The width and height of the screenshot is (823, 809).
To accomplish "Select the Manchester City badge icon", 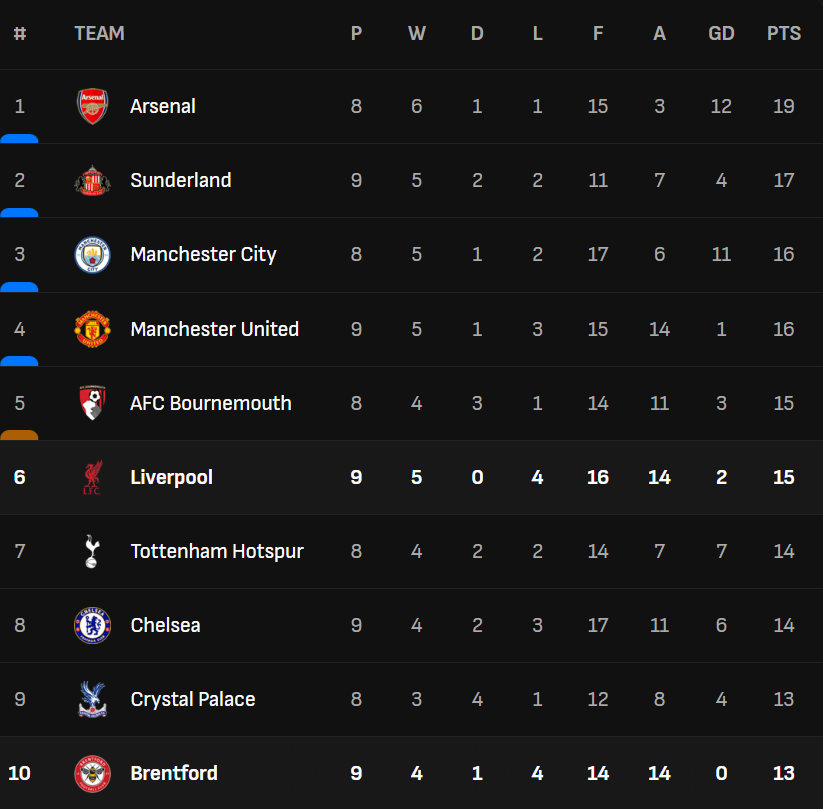I will pos(92,254).
